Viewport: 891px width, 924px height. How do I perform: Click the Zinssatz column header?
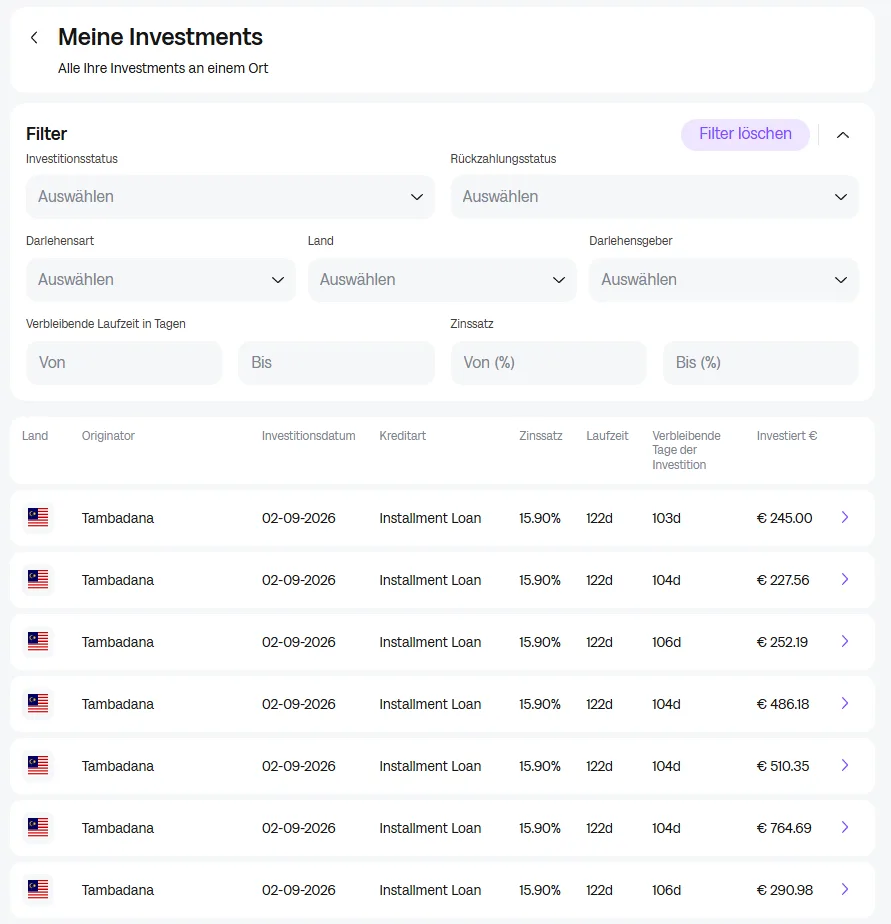(x=540, y=436)
